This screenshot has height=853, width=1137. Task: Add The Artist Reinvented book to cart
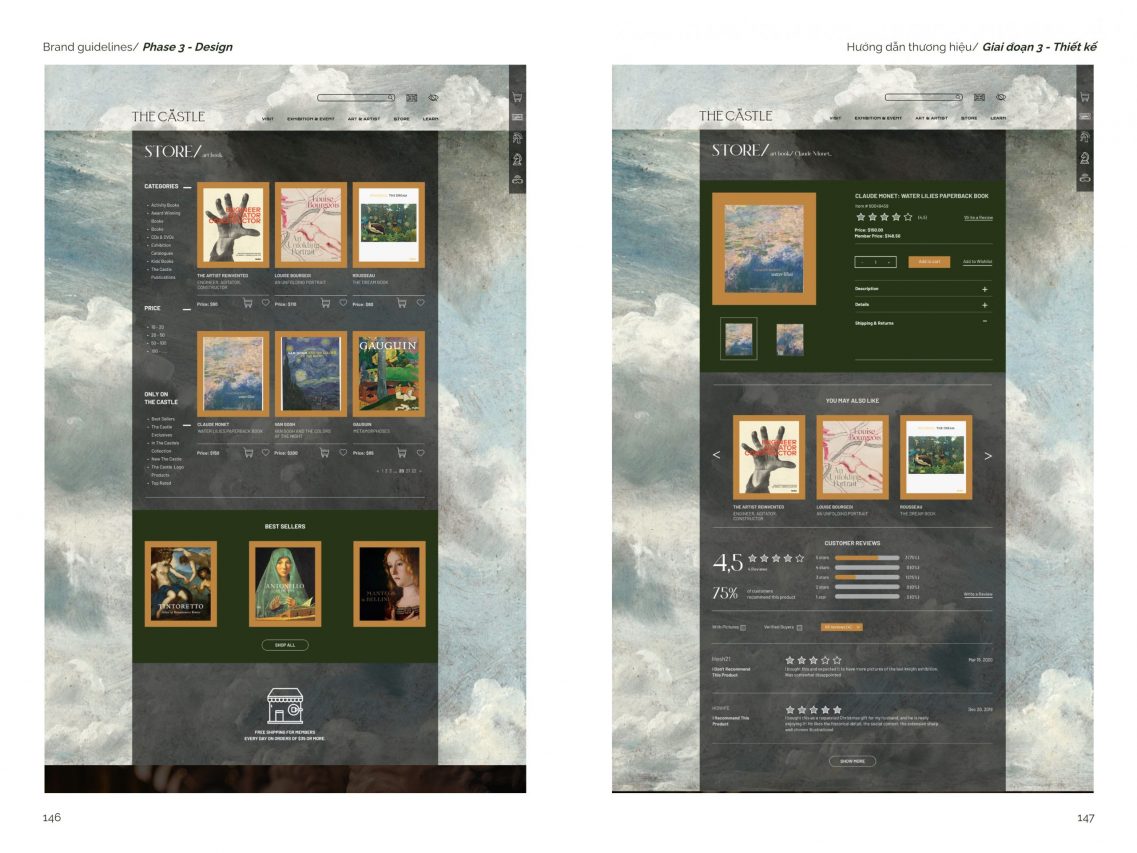[x=248, y=303]
